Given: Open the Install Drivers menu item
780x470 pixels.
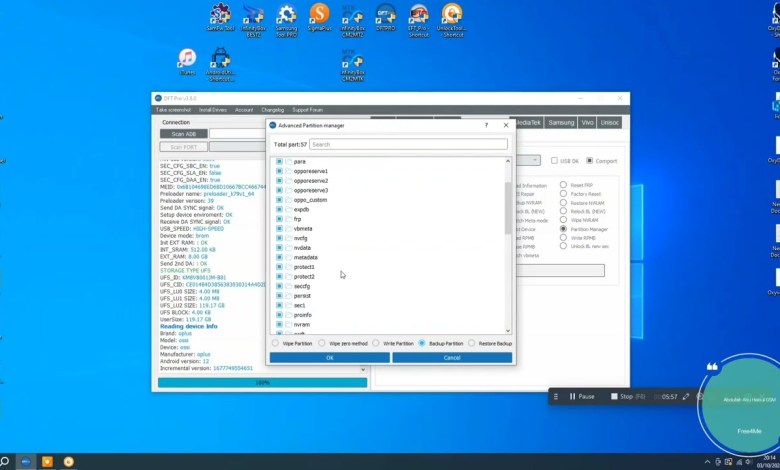Looking at the screenshot, I should click(213, 110).
